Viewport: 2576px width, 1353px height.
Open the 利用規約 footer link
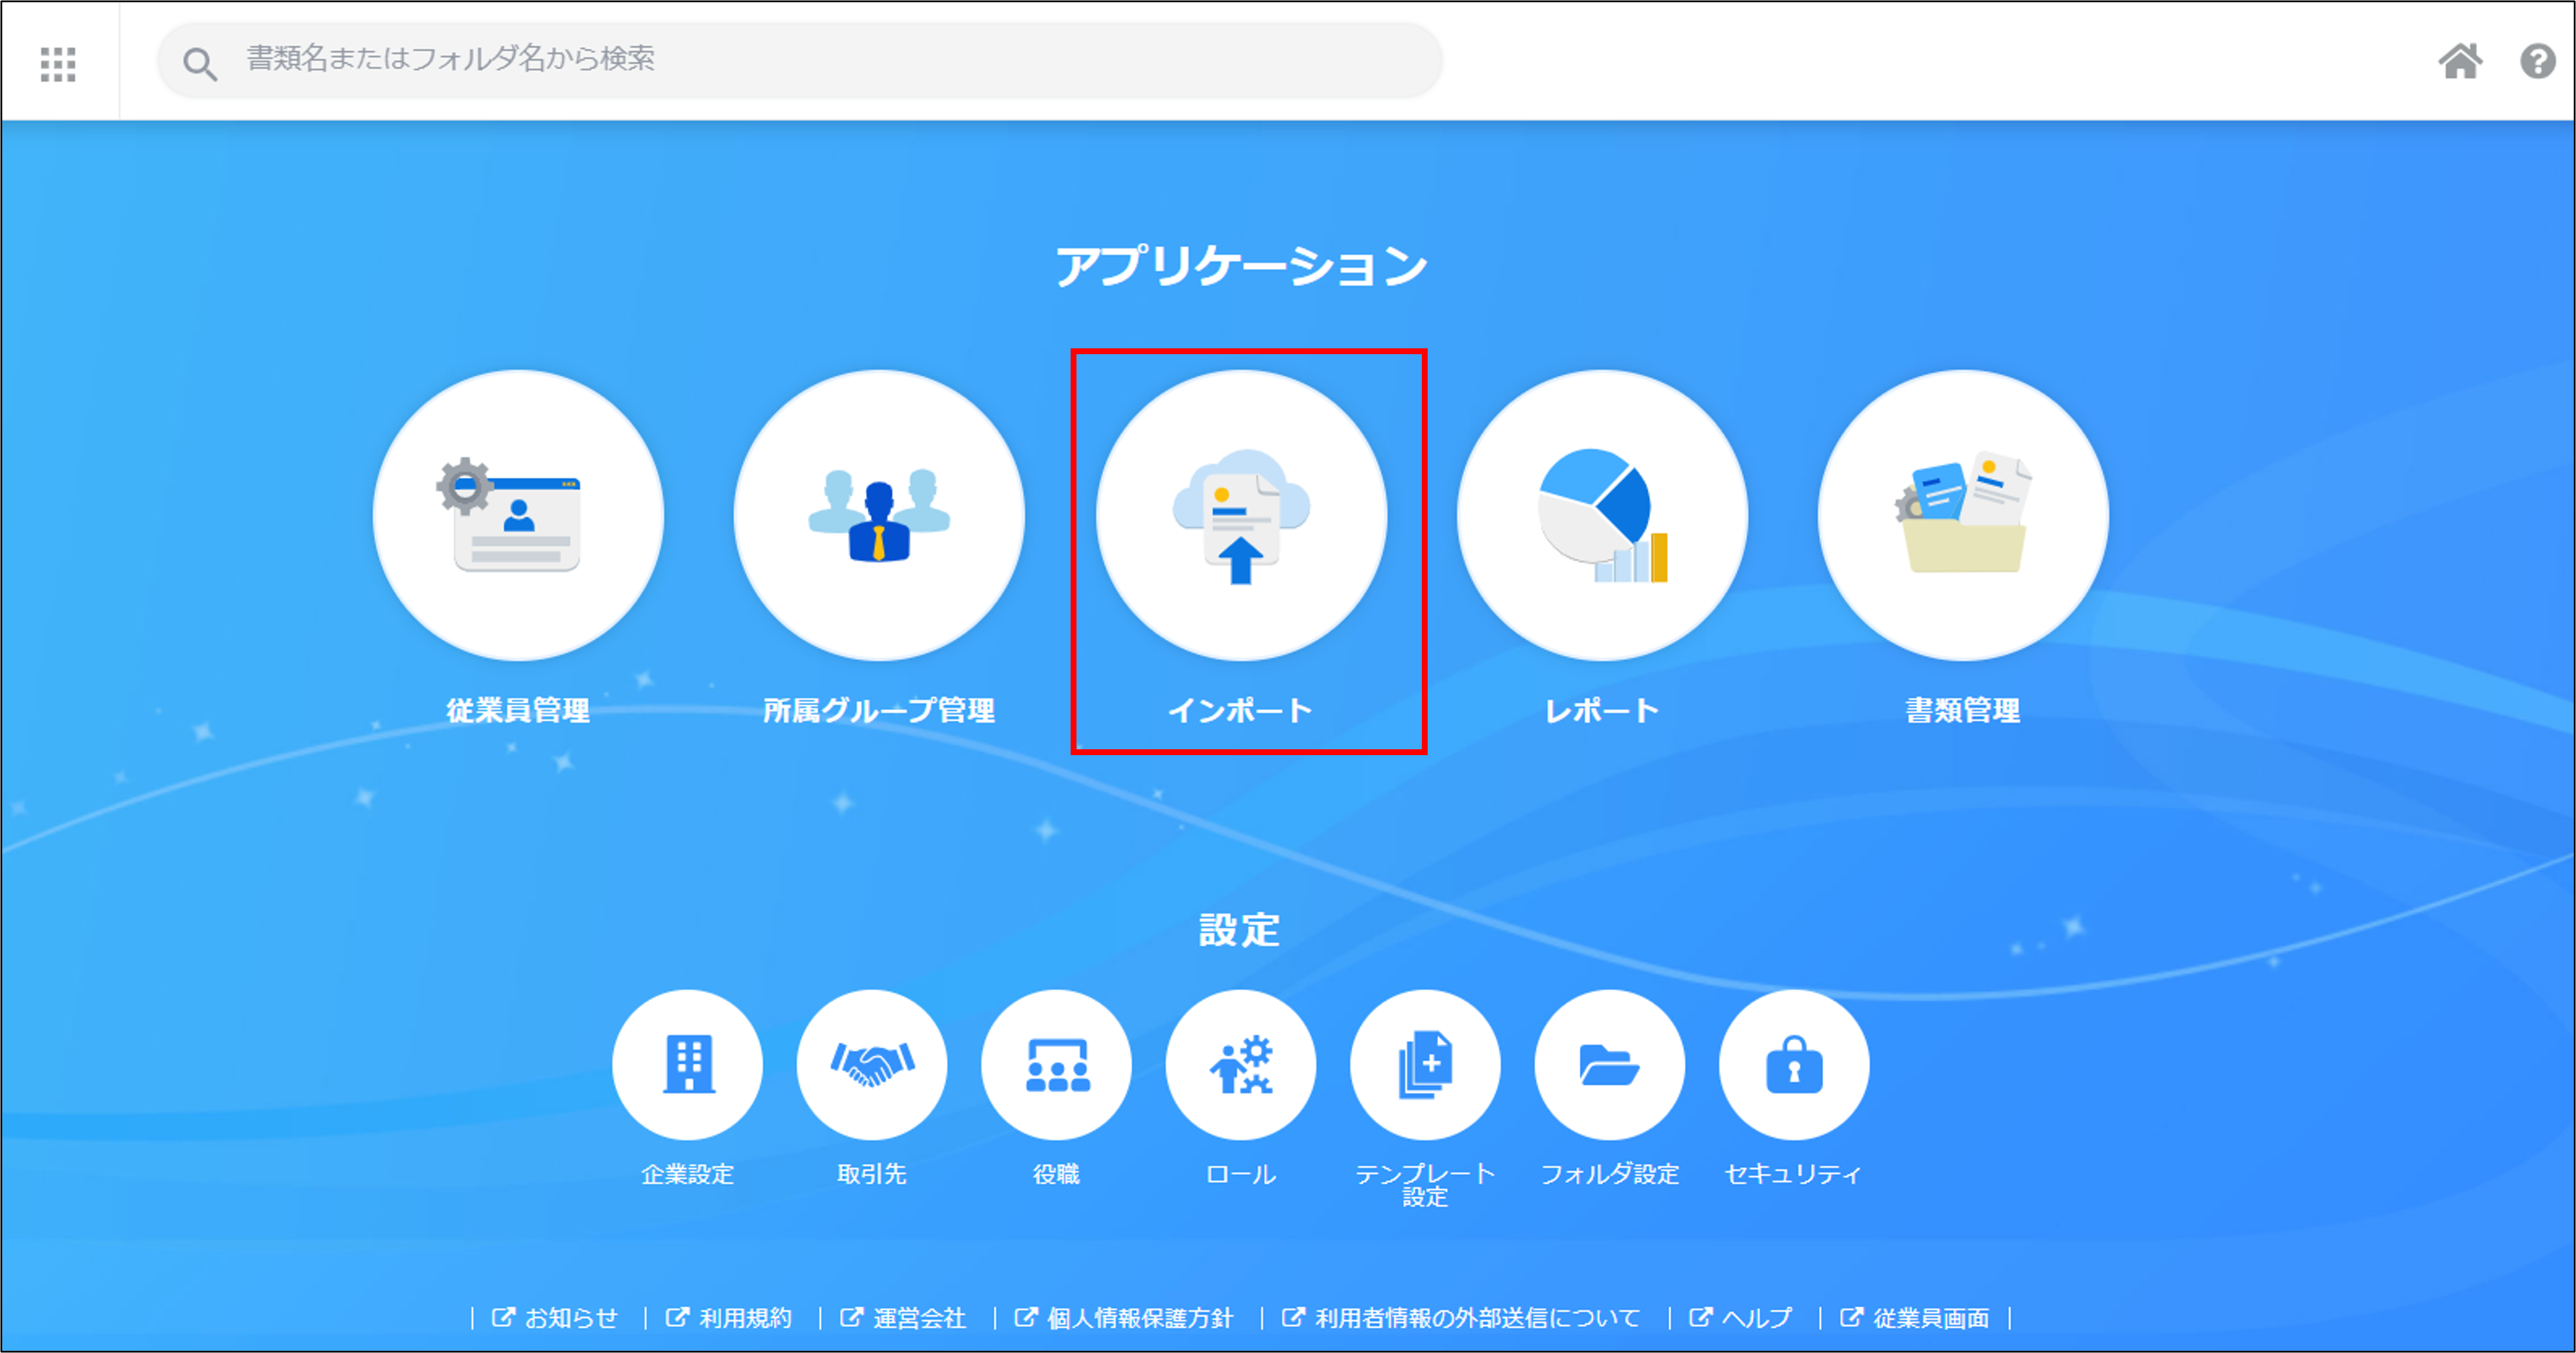[x=744, y=1318]
